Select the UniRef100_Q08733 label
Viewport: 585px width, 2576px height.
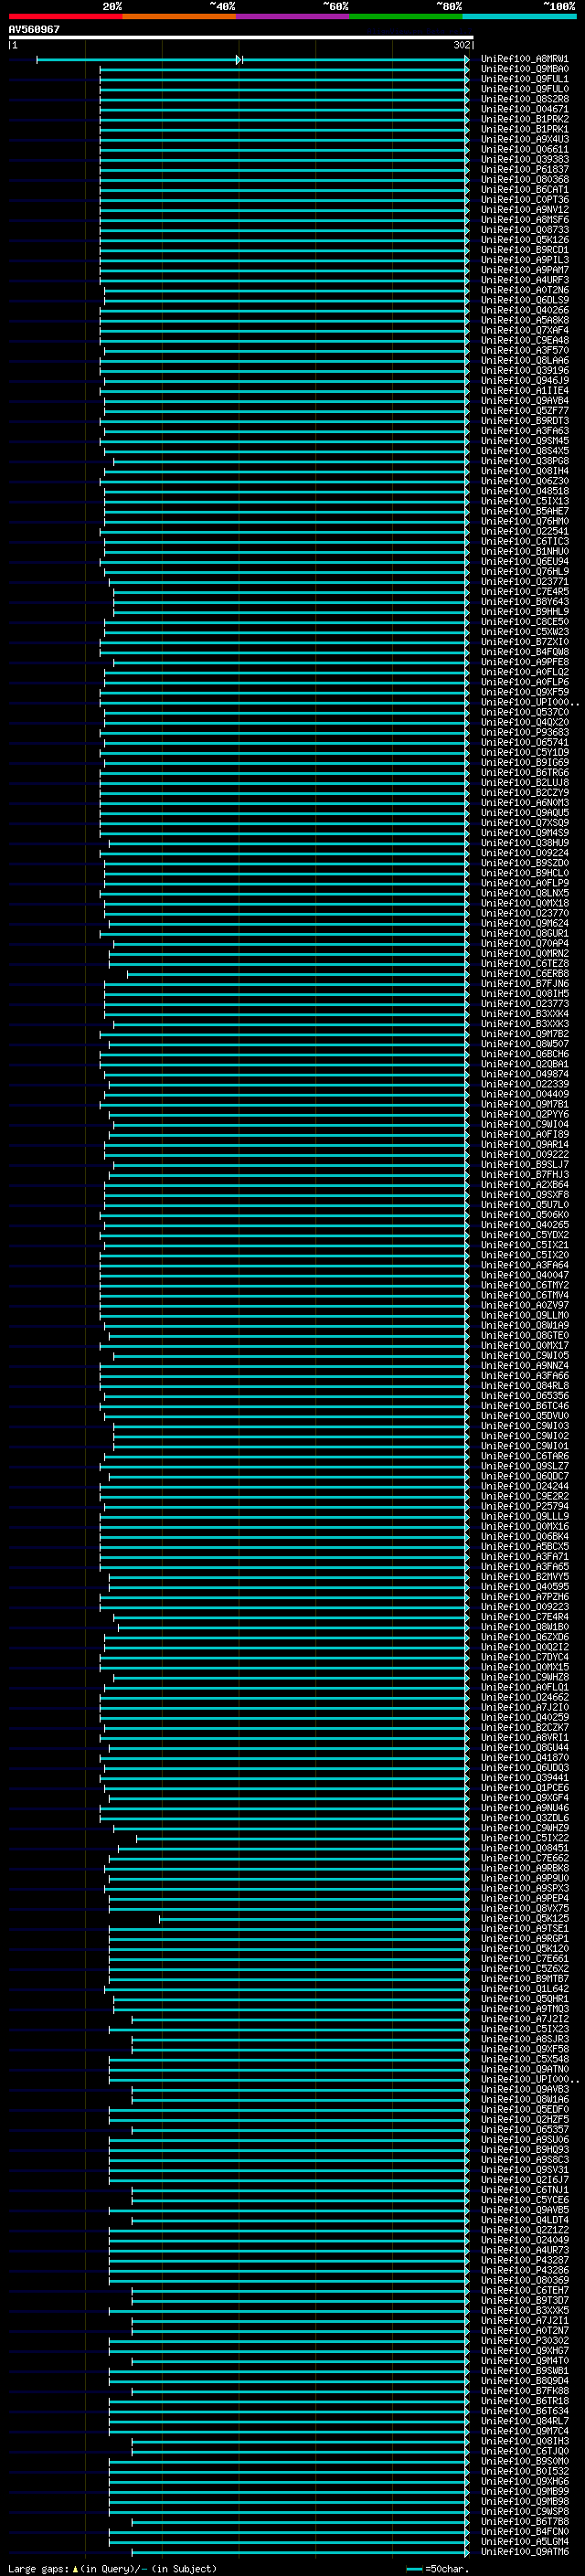(x=524, y=230)
